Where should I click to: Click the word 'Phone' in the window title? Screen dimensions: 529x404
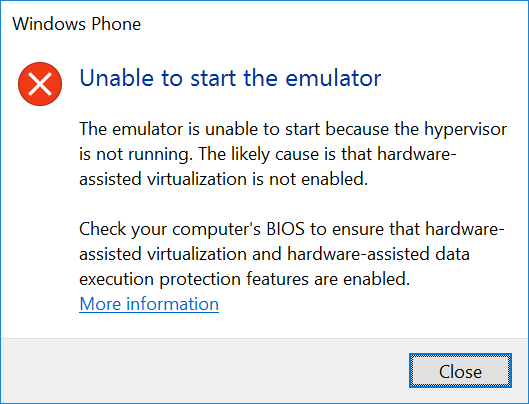click(x=116, y=24)
